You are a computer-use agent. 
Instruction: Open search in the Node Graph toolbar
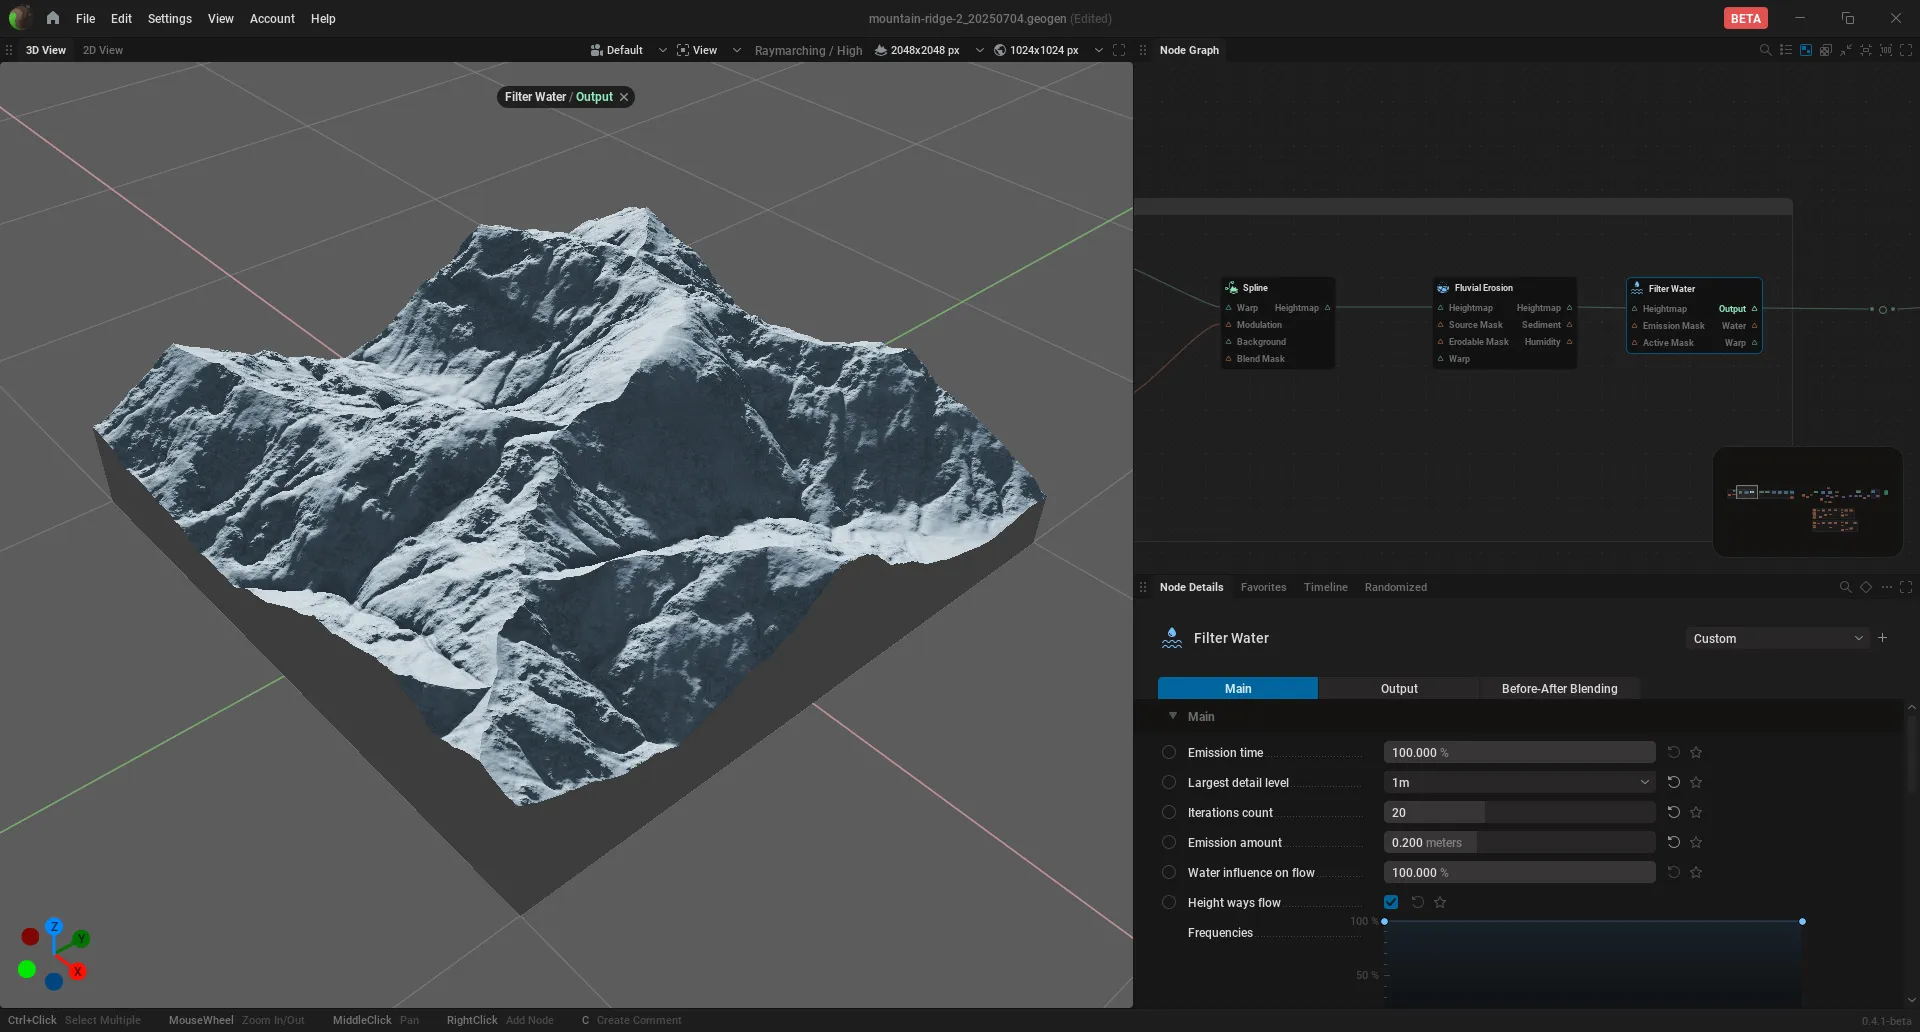[1765, 50]
